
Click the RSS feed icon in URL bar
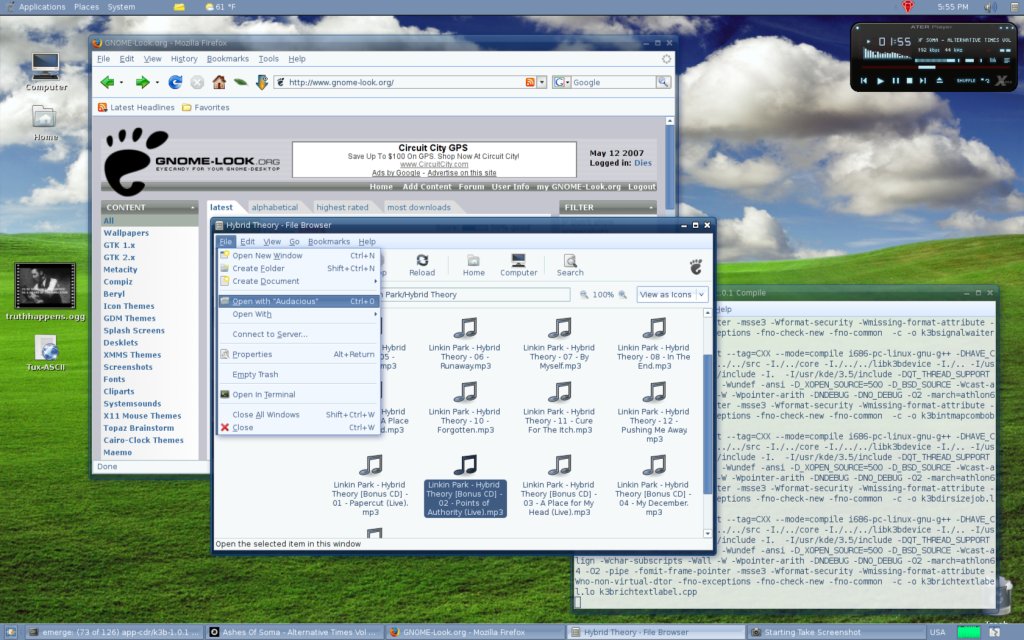click(530, 82)
